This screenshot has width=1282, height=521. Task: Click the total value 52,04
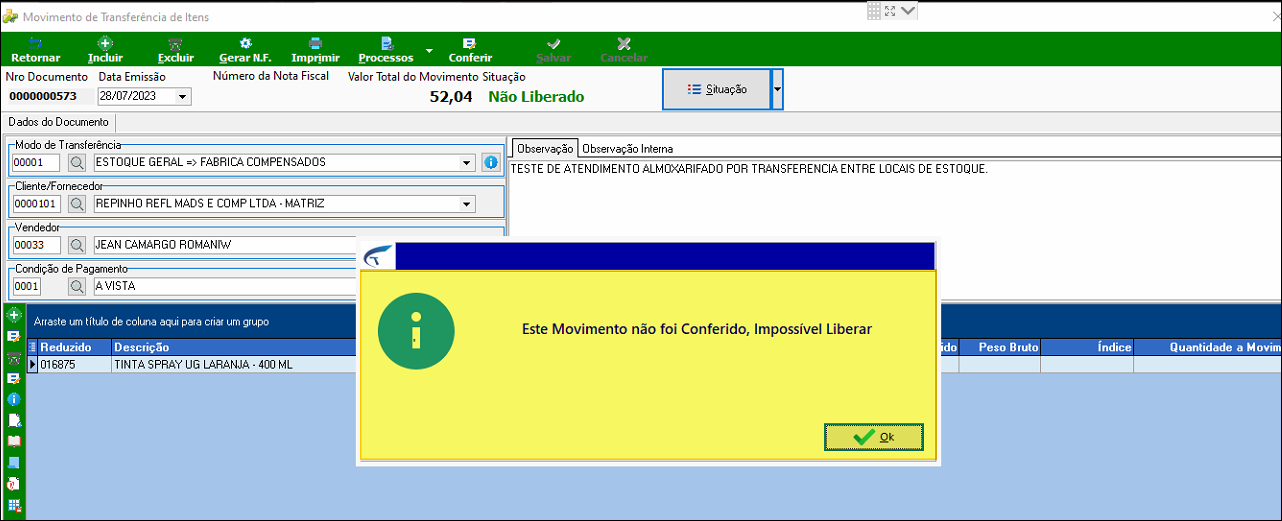pyautogui.click(x=451, y=97)
